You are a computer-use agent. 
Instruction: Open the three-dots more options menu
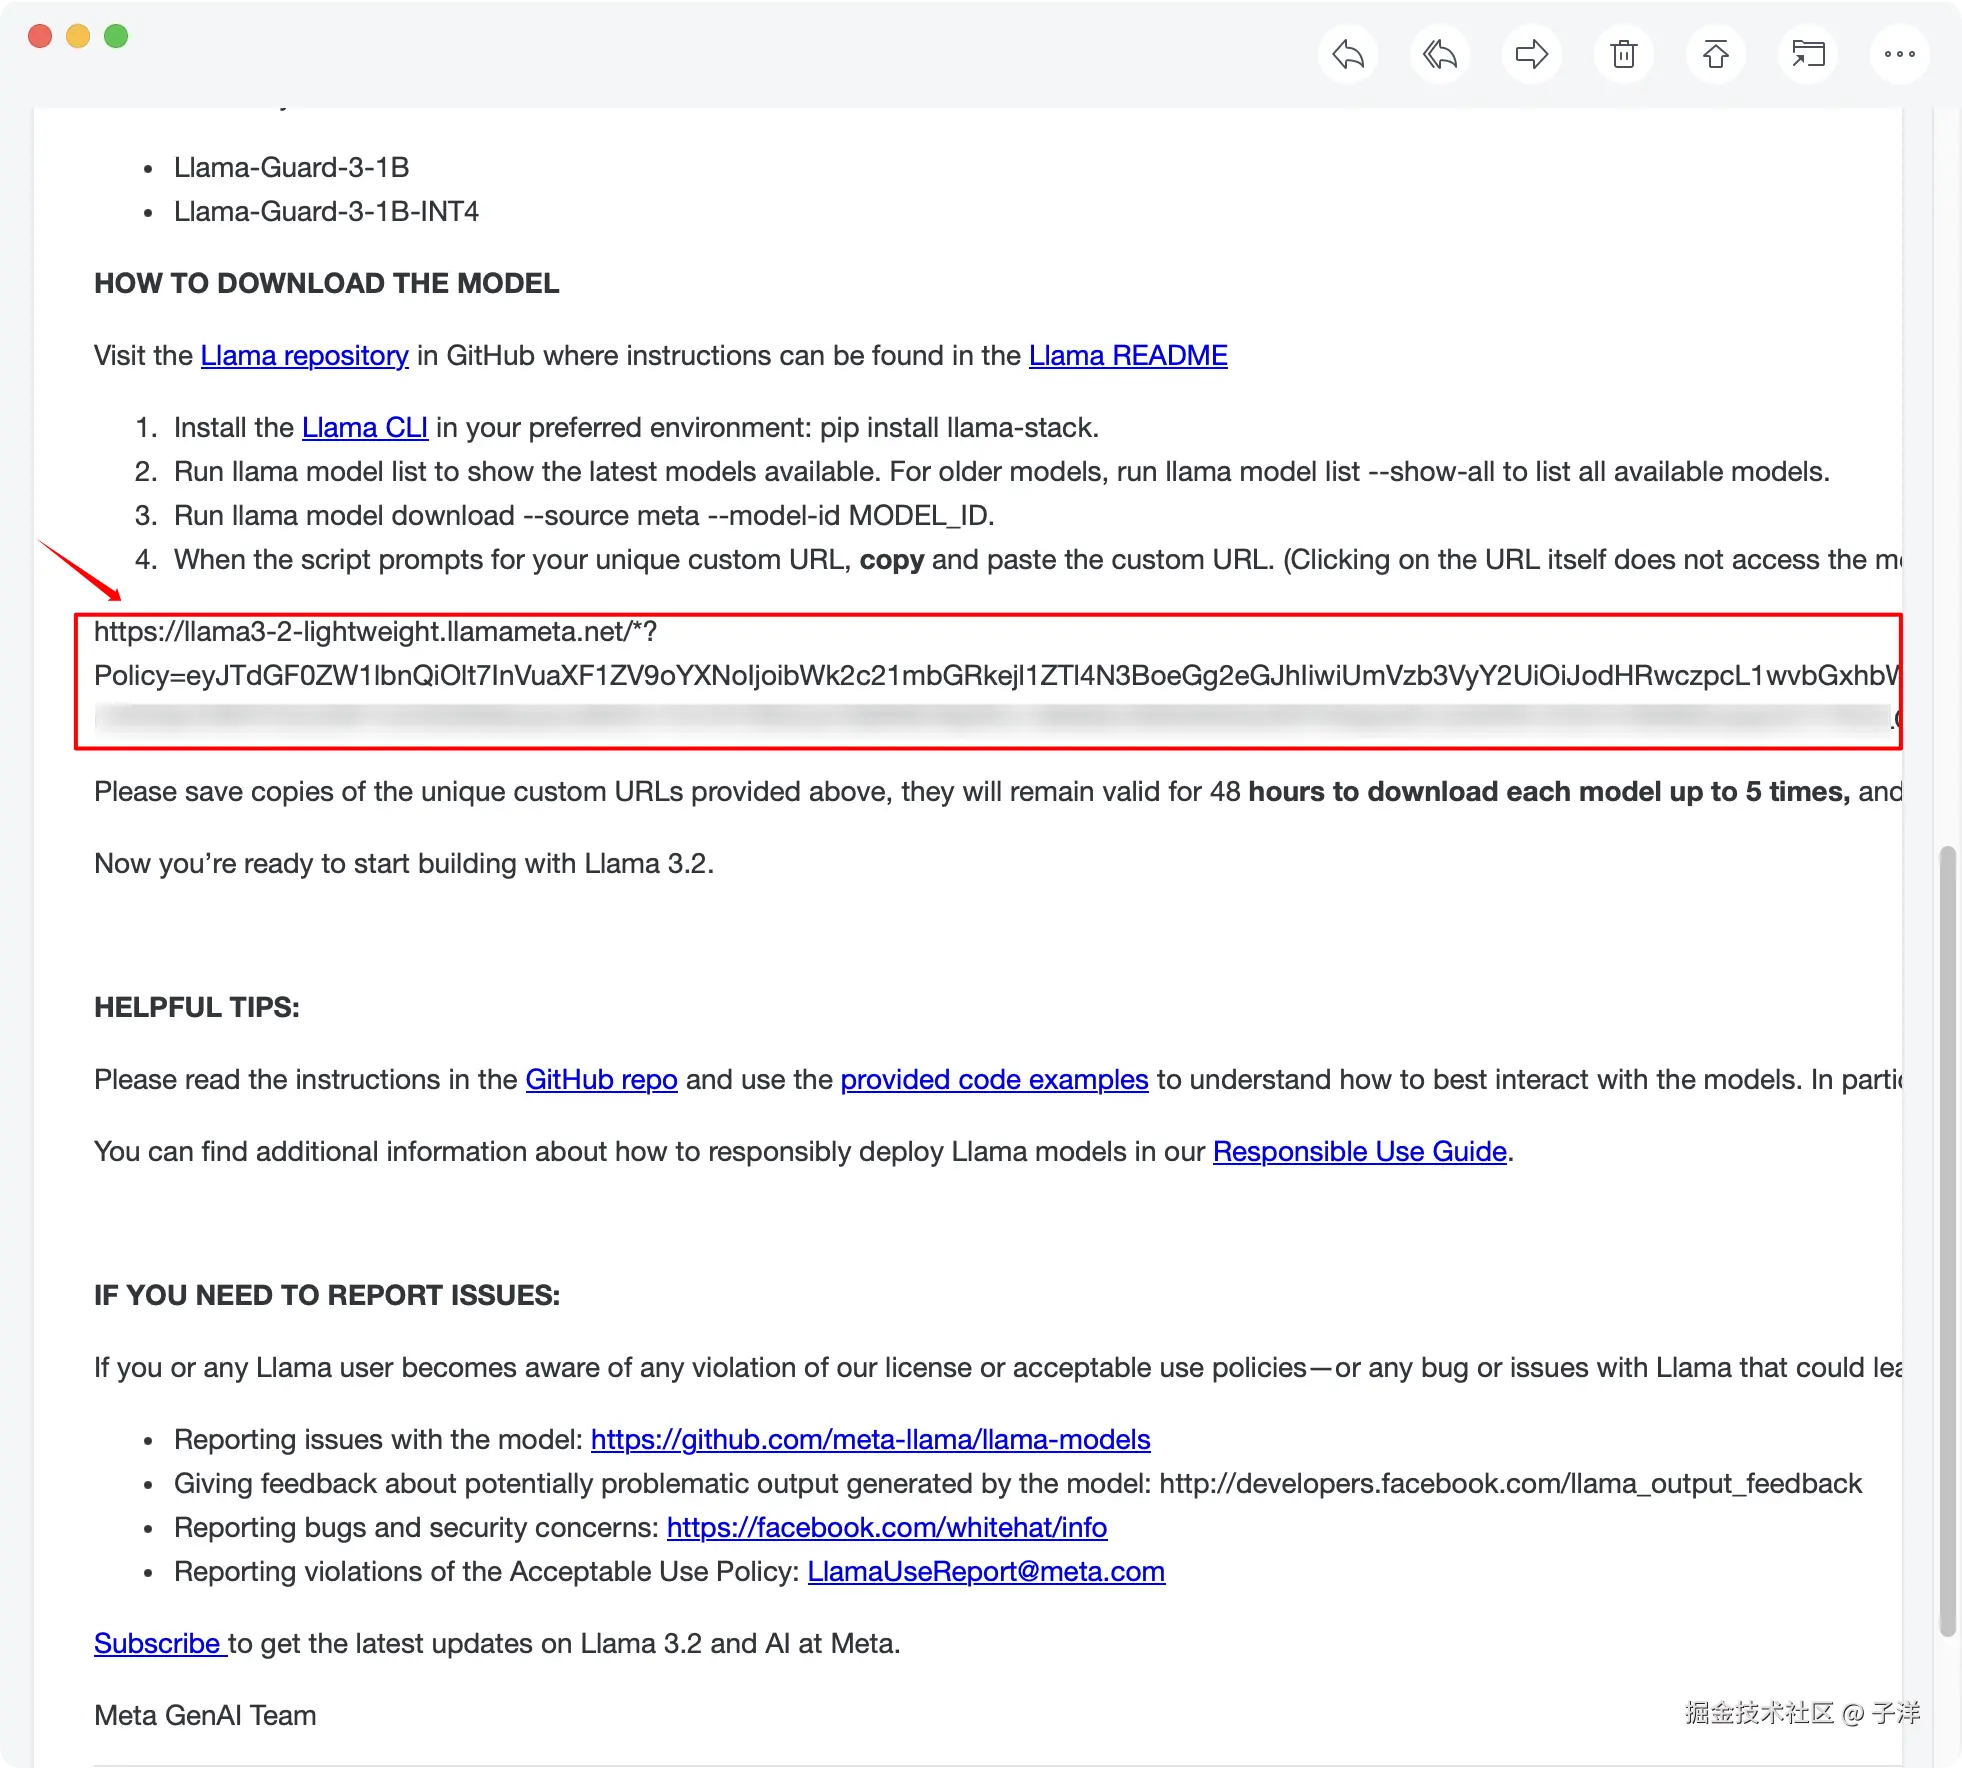click(x=1899, y=54)
